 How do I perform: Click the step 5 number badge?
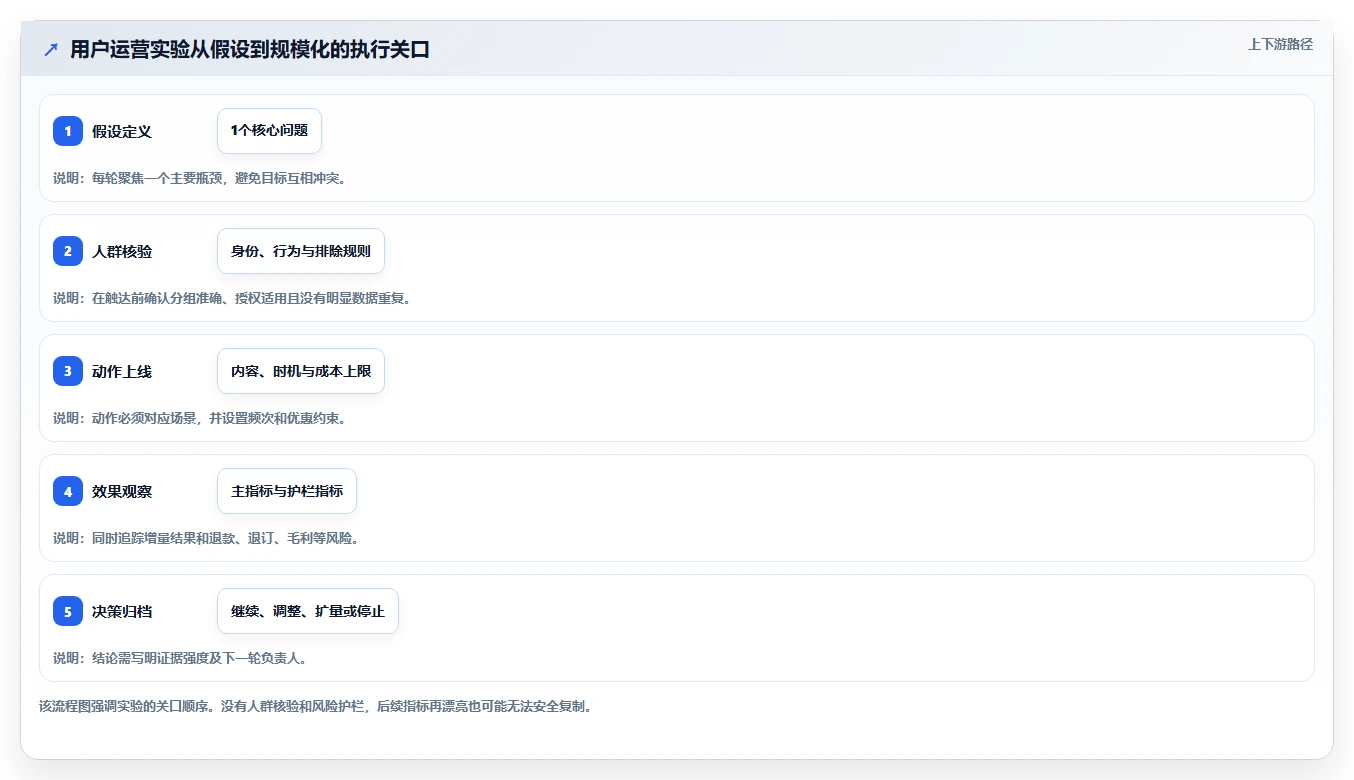(x=68, y=611)
